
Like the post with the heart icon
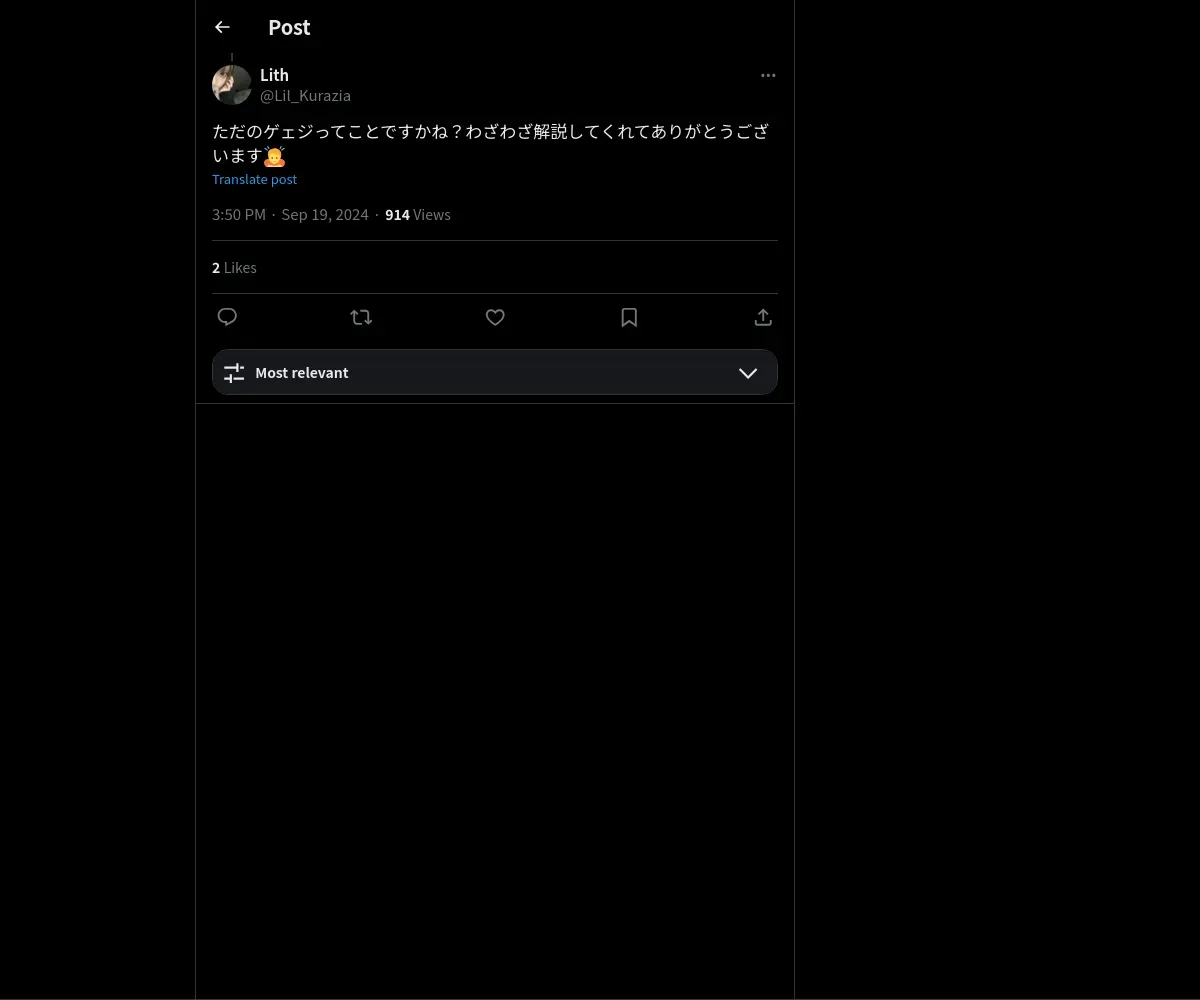pos(495,317)
